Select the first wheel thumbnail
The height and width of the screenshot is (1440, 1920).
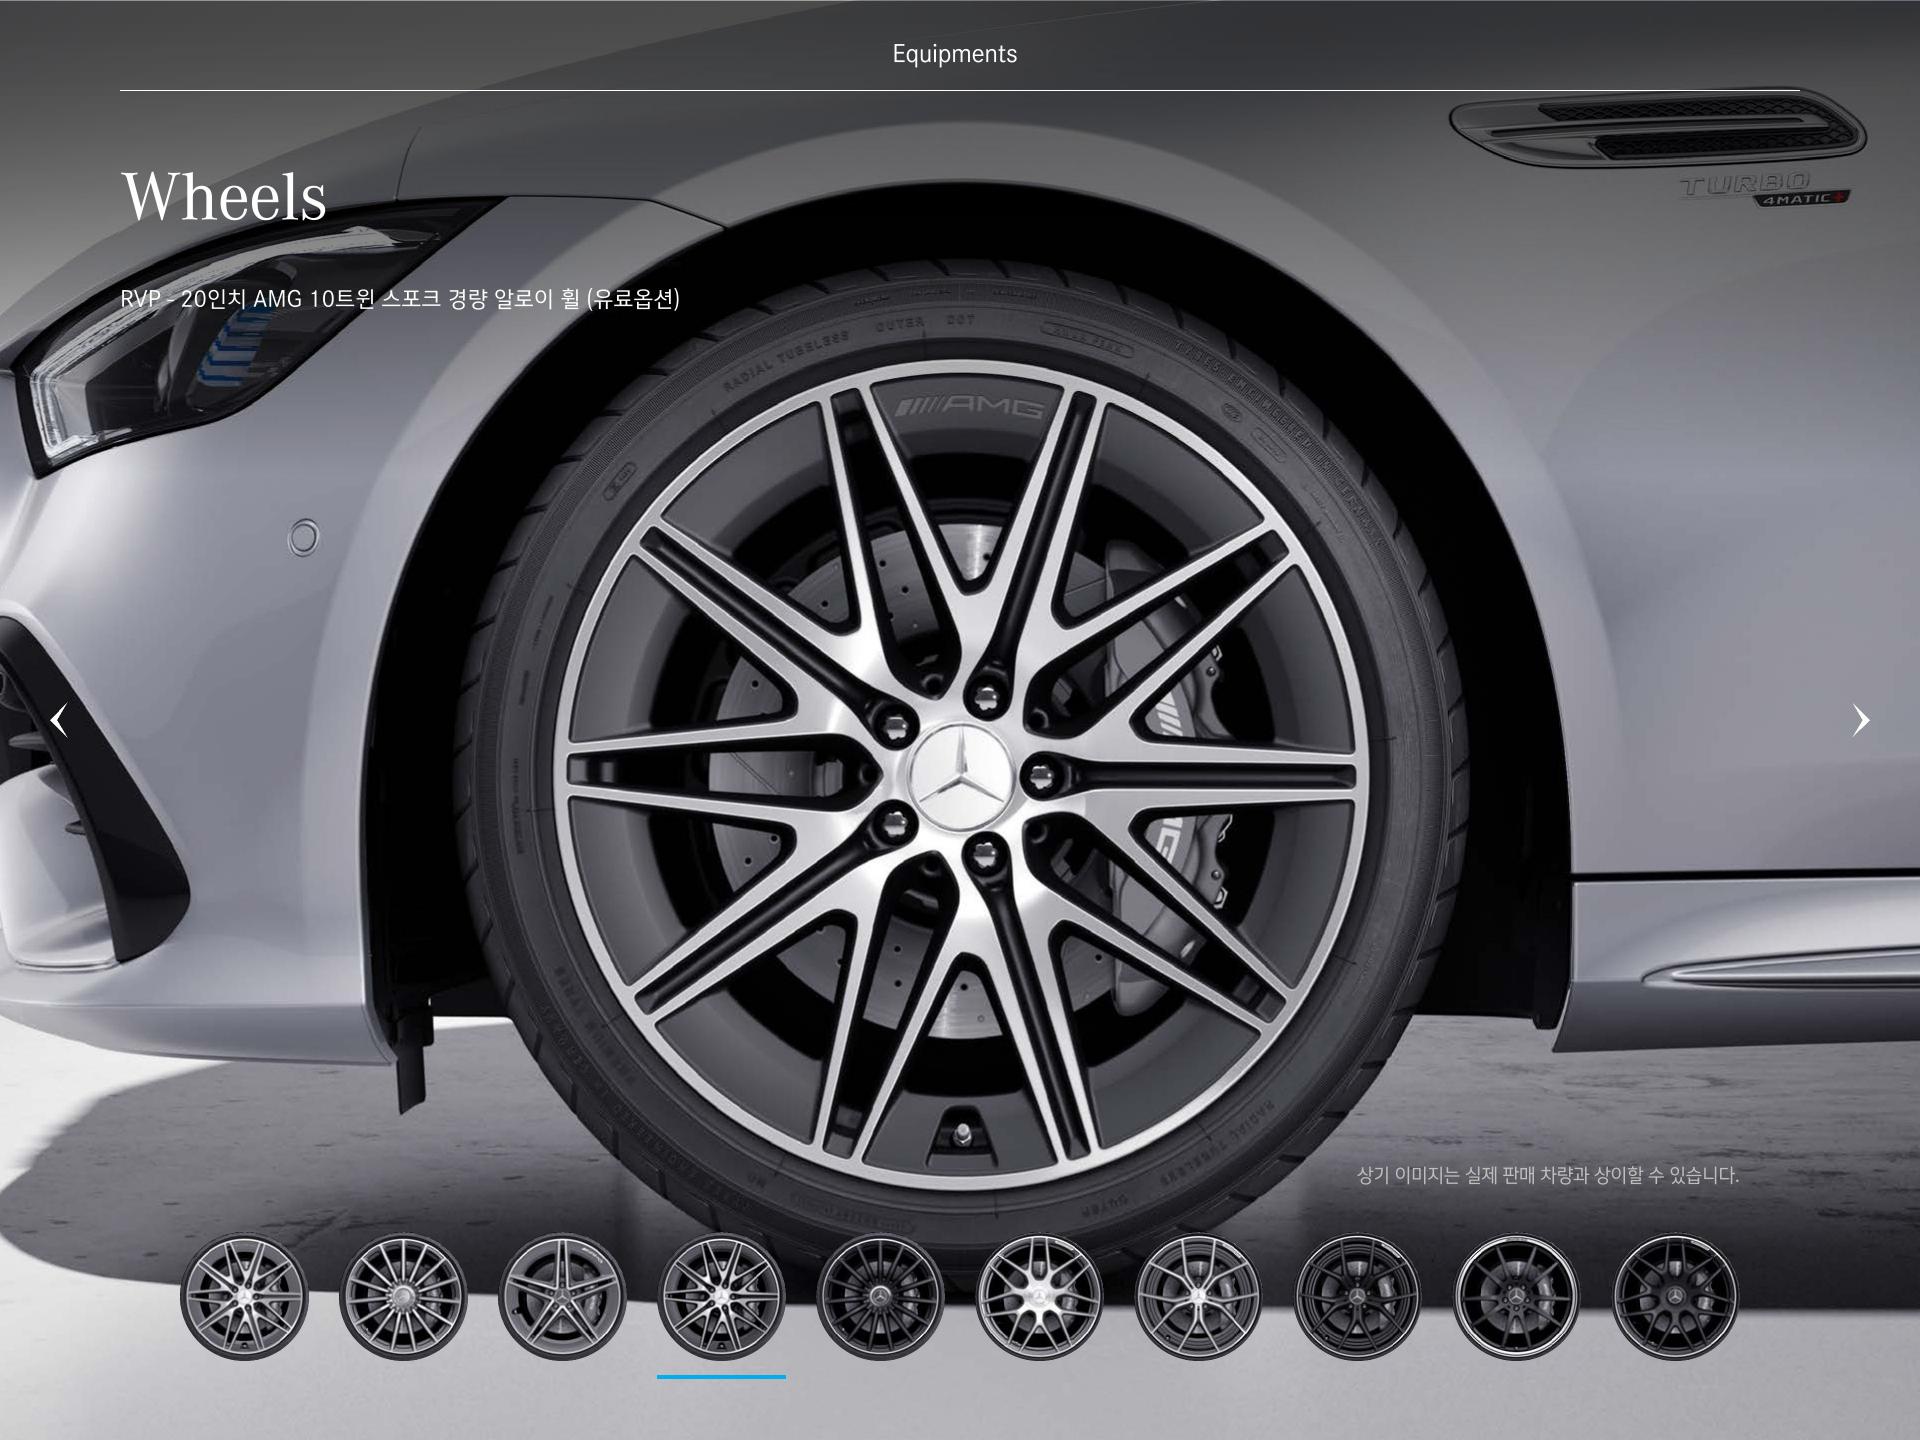click(244, 1297)
